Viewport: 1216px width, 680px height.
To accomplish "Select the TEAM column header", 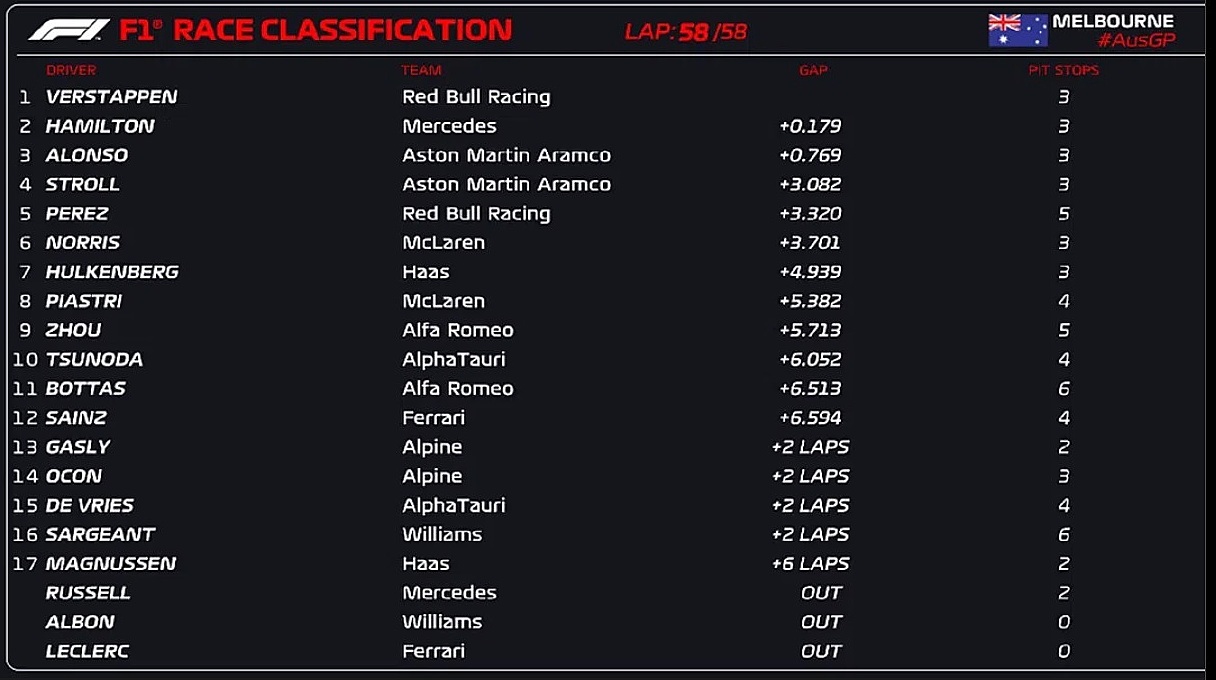I will point(421,70).
